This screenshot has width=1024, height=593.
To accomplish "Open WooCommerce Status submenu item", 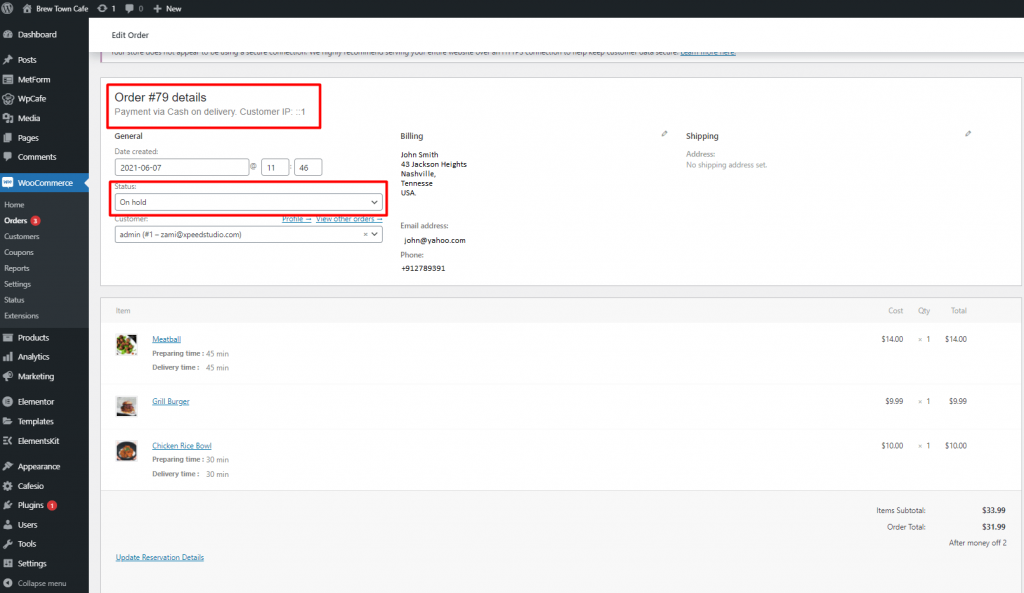I will [14, 300].
